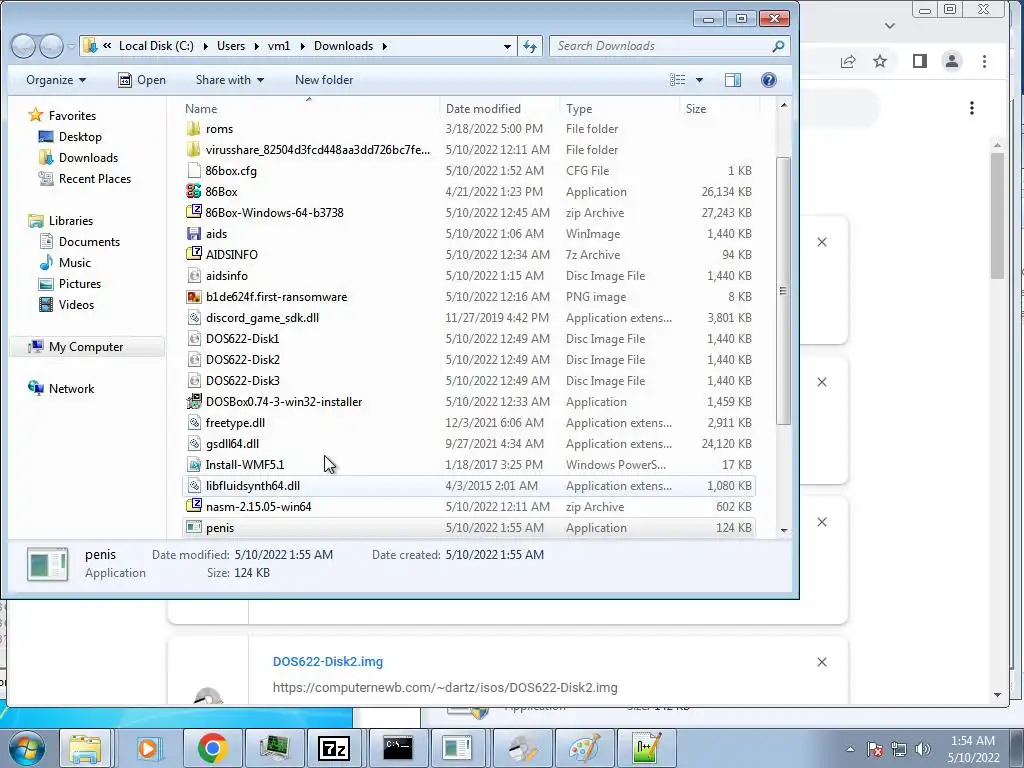Select Local Disk (C:) breadcrumb

tap(156, 46)
